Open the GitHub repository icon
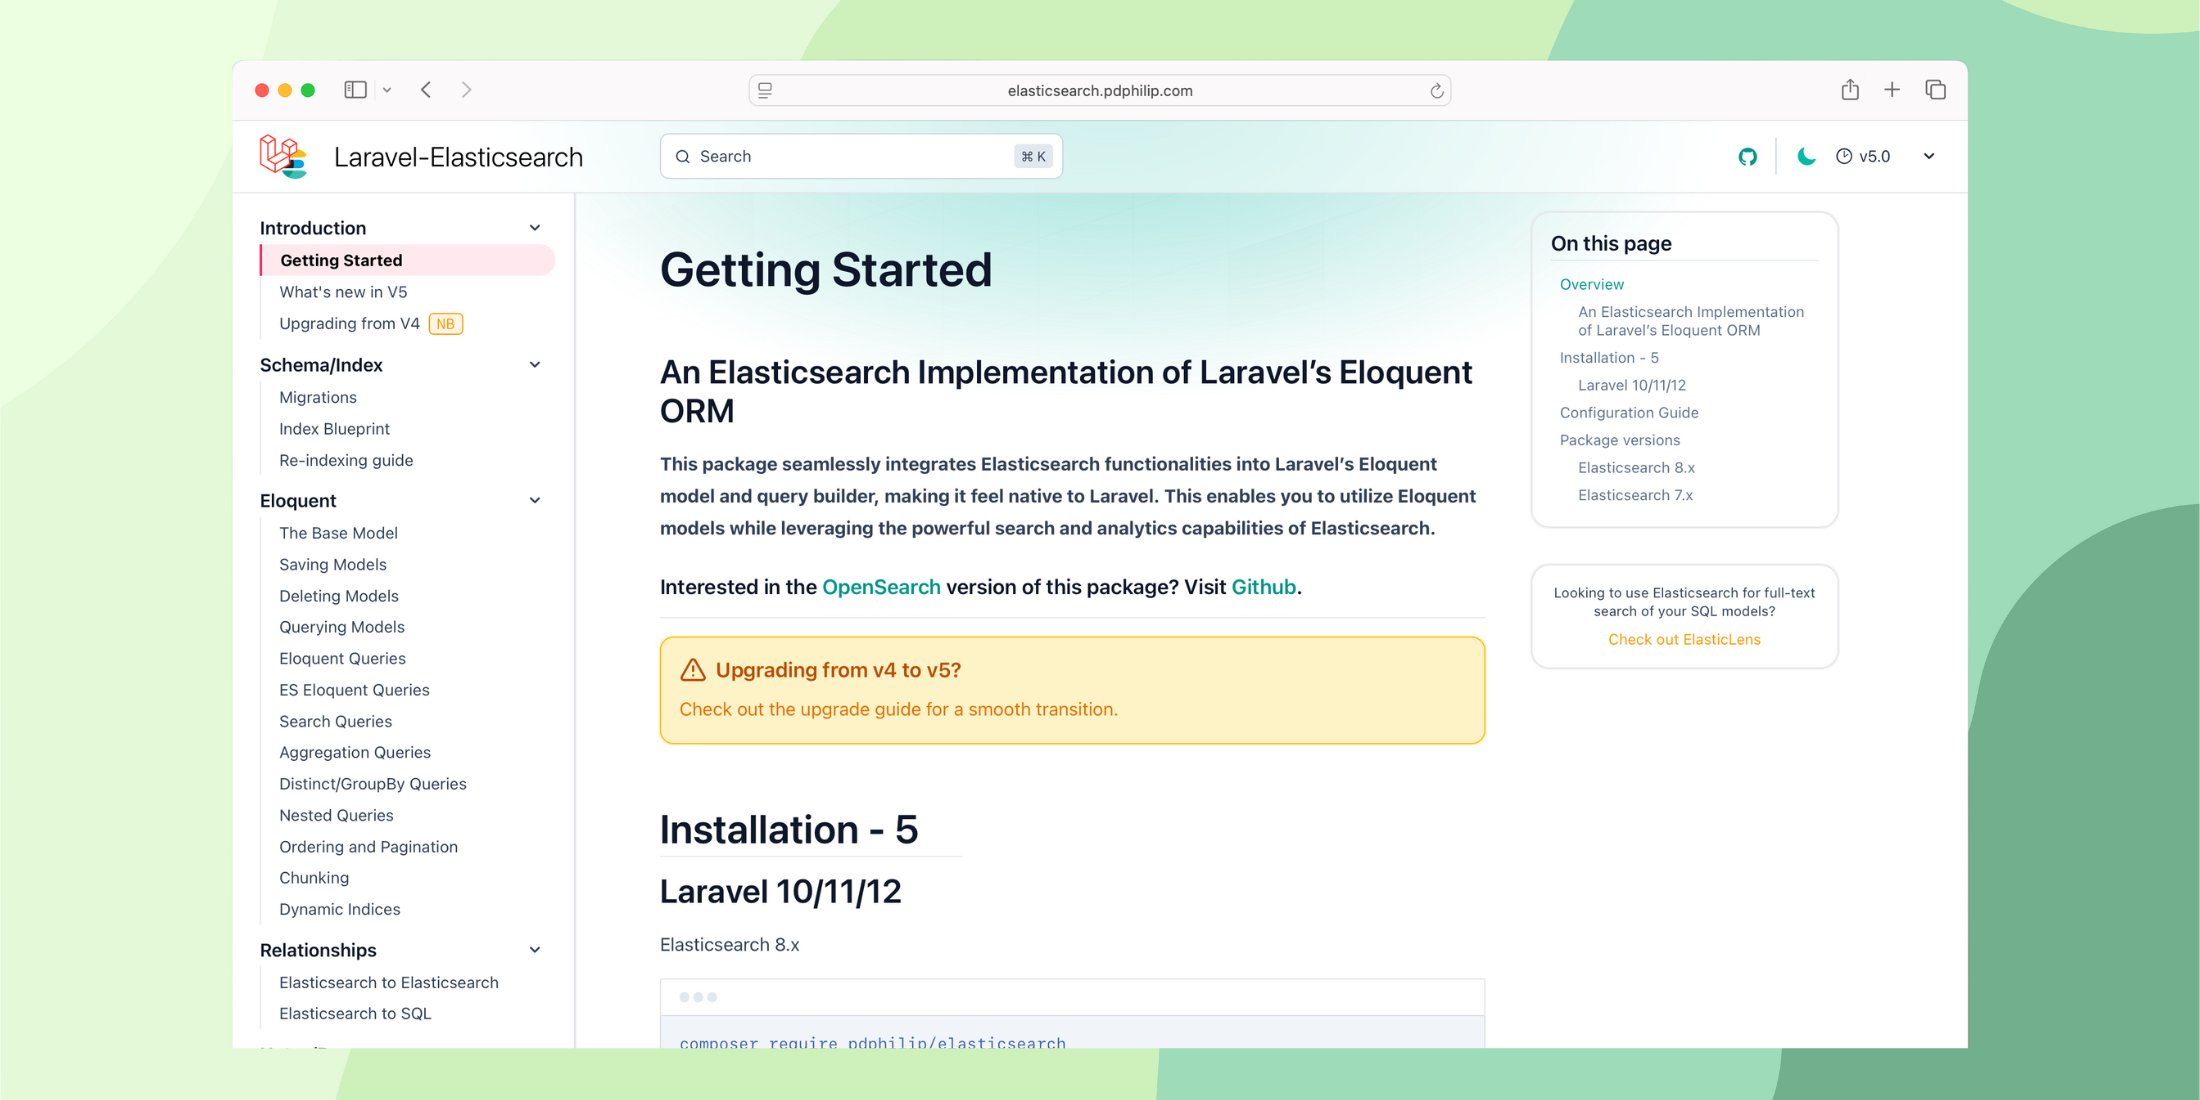The image size is (2200, 1100). [x=1747, y=156]
